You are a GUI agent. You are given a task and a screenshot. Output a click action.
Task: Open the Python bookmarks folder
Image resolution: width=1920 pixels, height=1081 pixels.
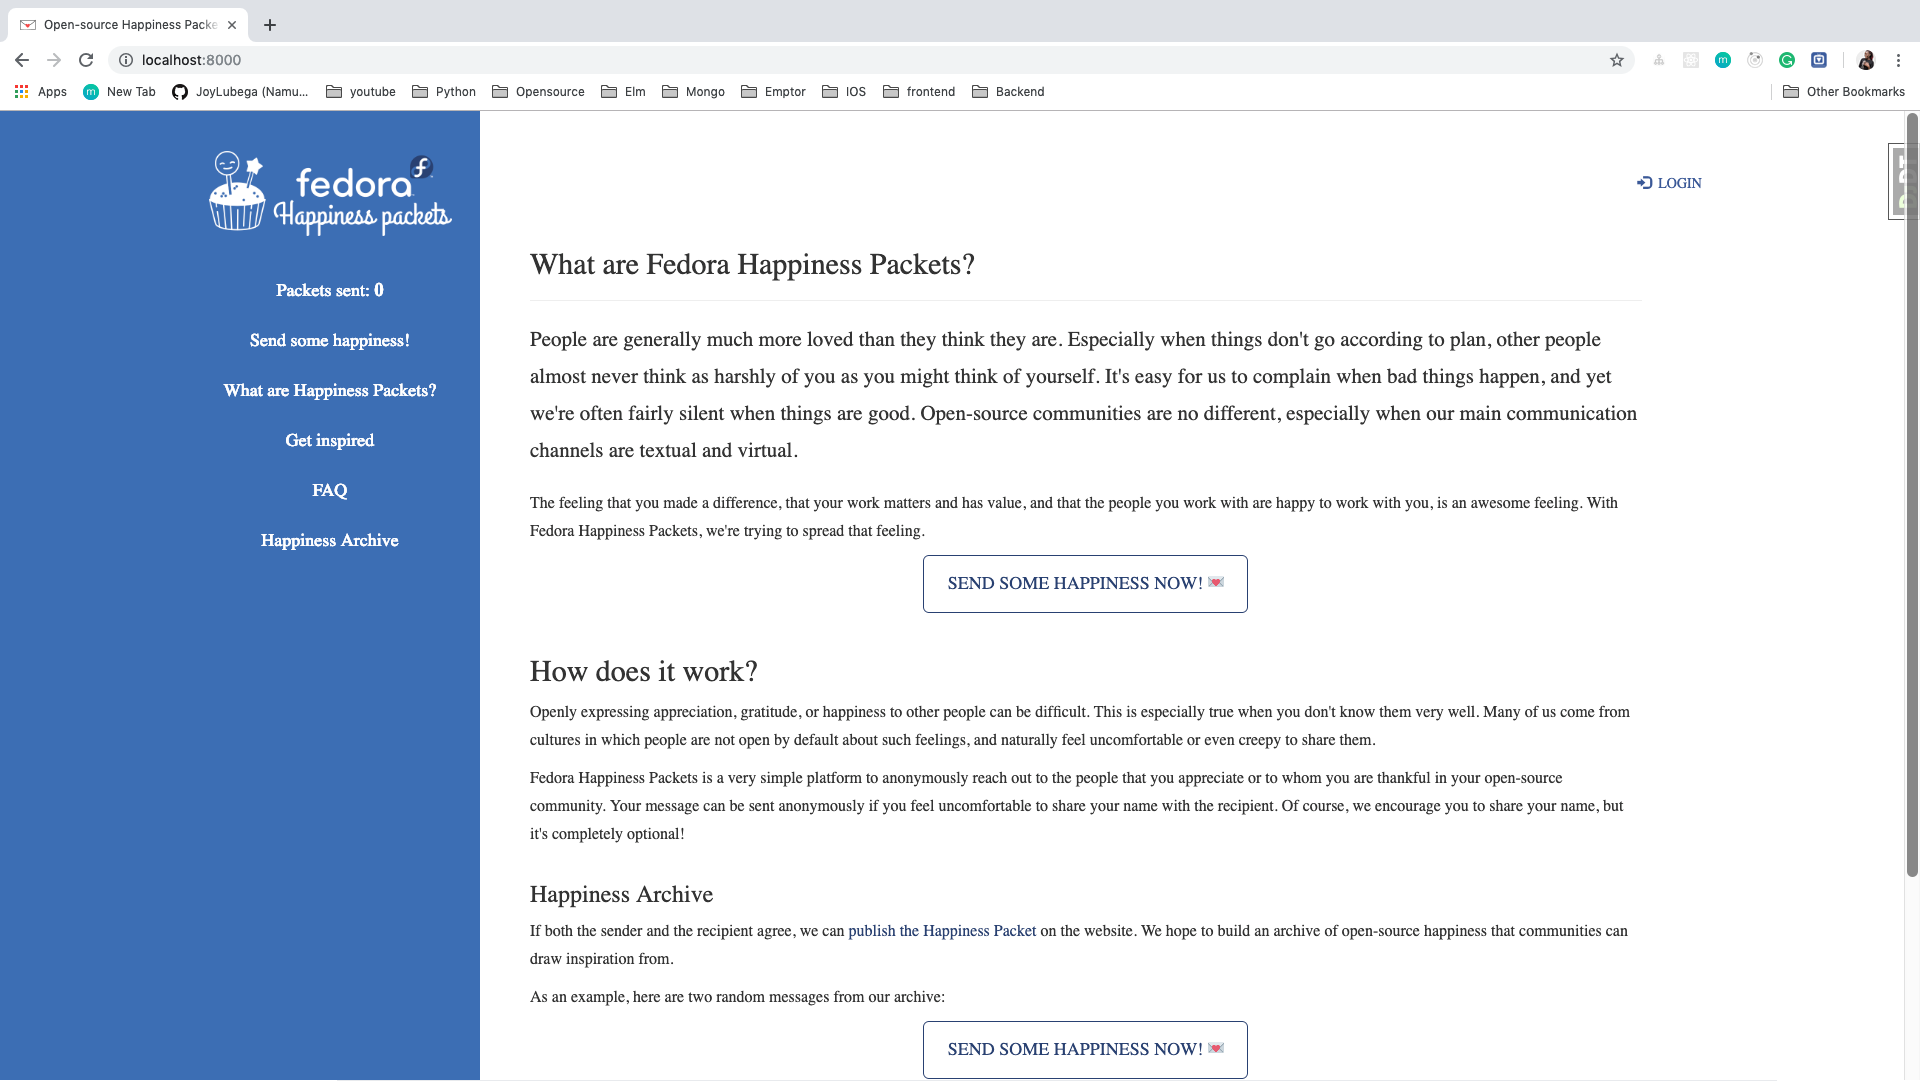(x=444, y=91)
